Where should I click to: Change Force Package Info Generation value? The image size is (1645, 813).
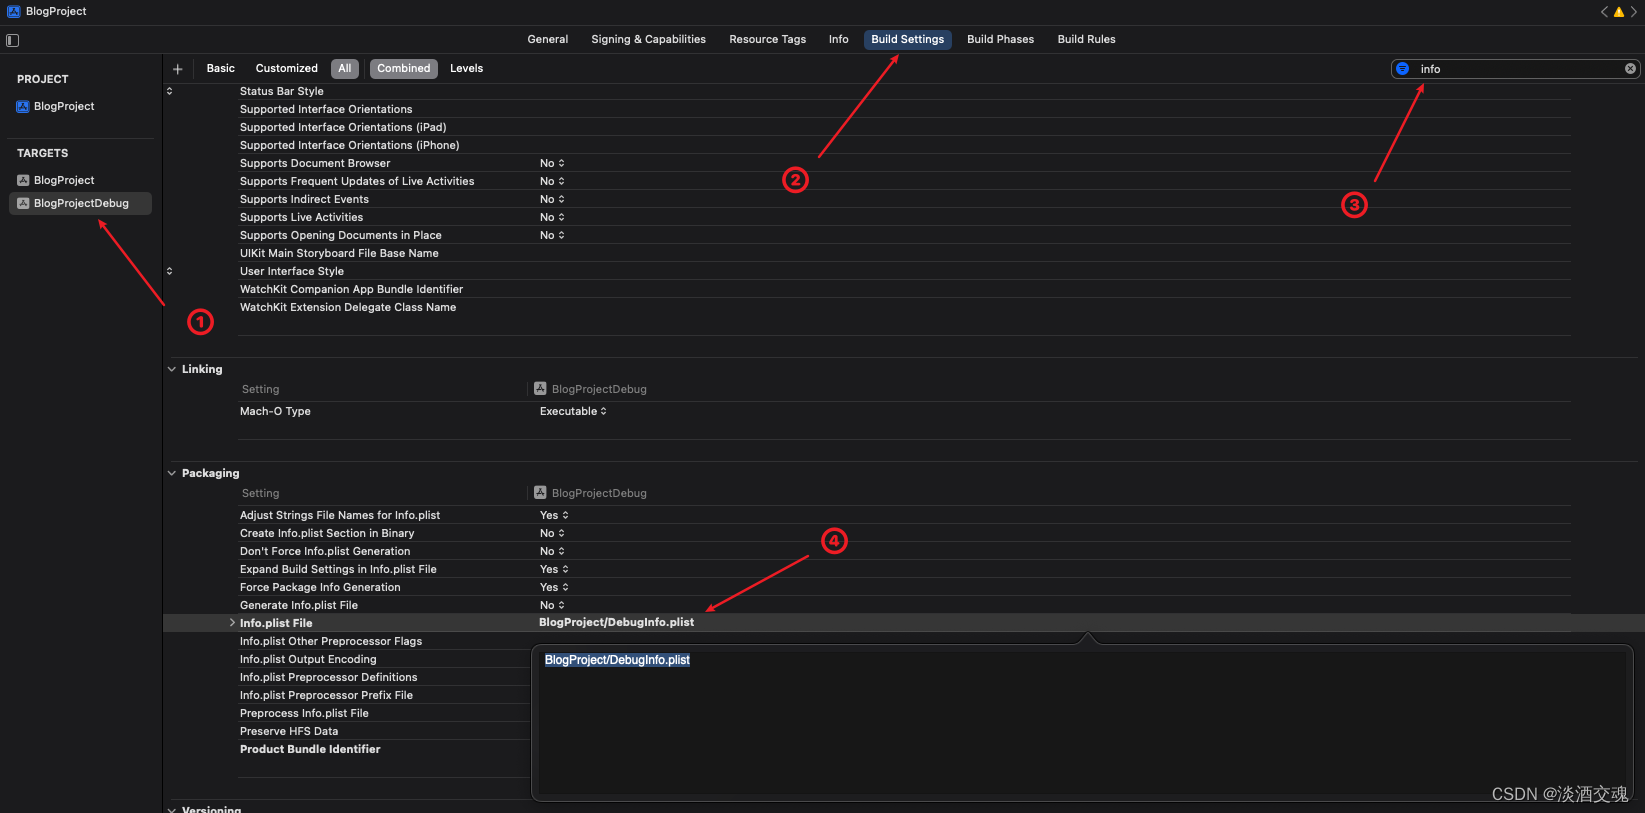point(554,587)
